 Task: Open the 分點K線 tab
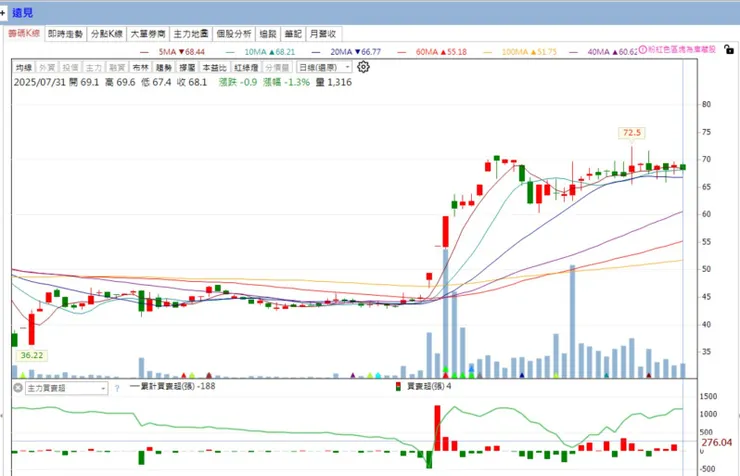(107, 34)
